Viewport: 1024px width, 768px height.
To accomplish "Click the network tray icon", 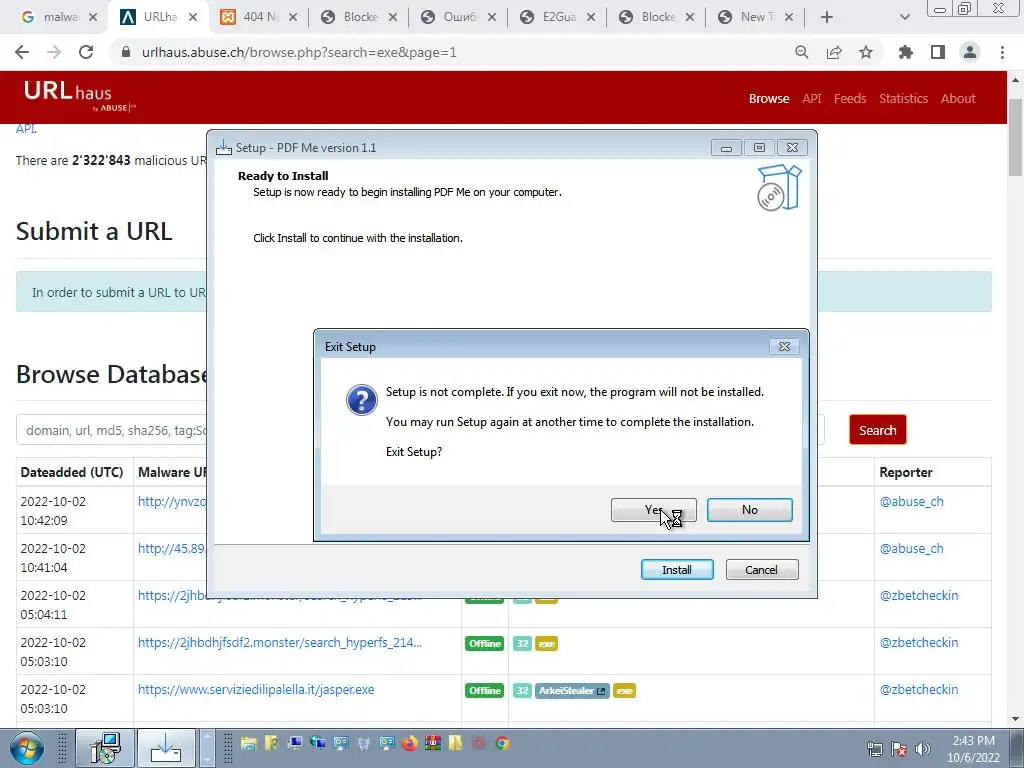I will [x=874, y=749].
